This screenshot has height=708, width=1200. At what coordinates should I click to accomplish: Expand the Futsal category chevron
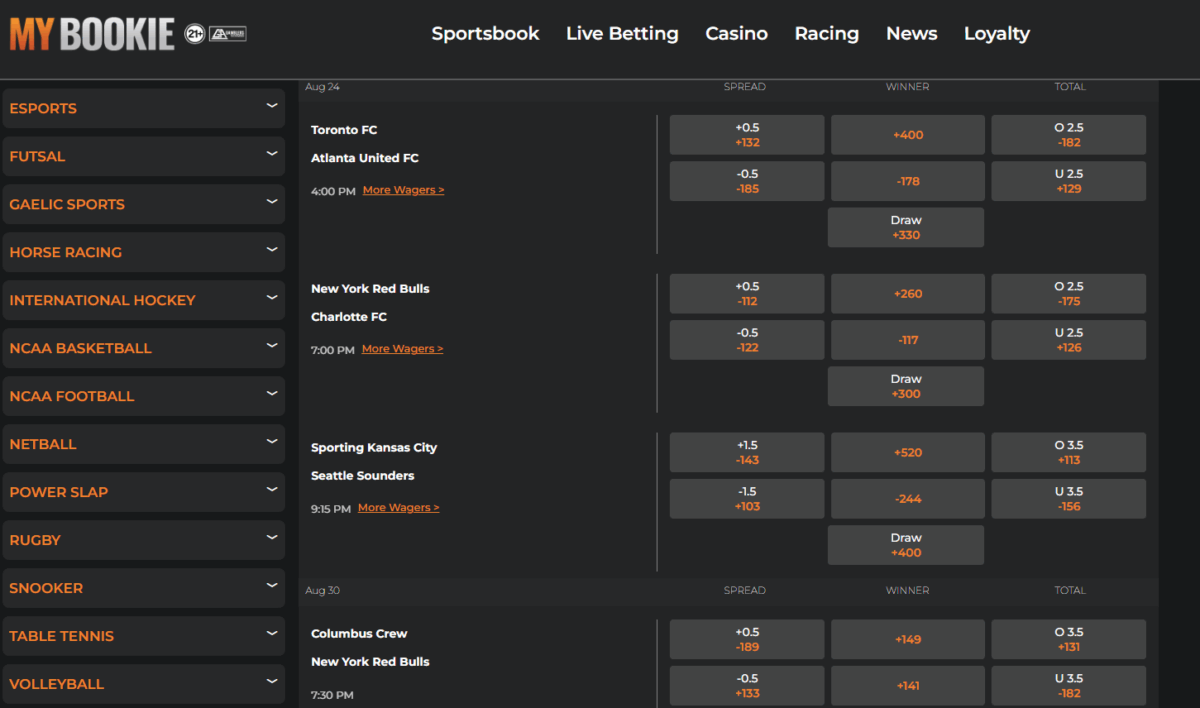click(271, 153)
